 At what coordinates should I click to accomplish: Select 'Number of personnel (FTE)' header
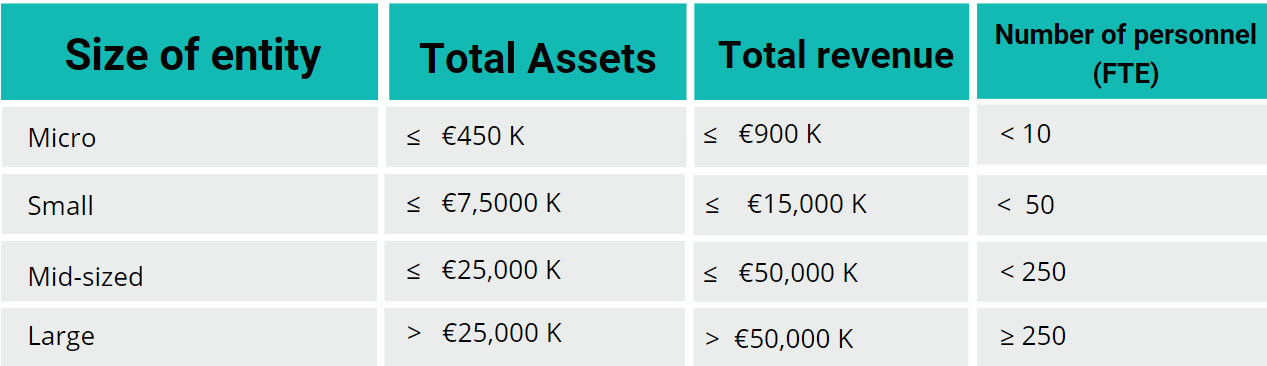[1122, 52]
